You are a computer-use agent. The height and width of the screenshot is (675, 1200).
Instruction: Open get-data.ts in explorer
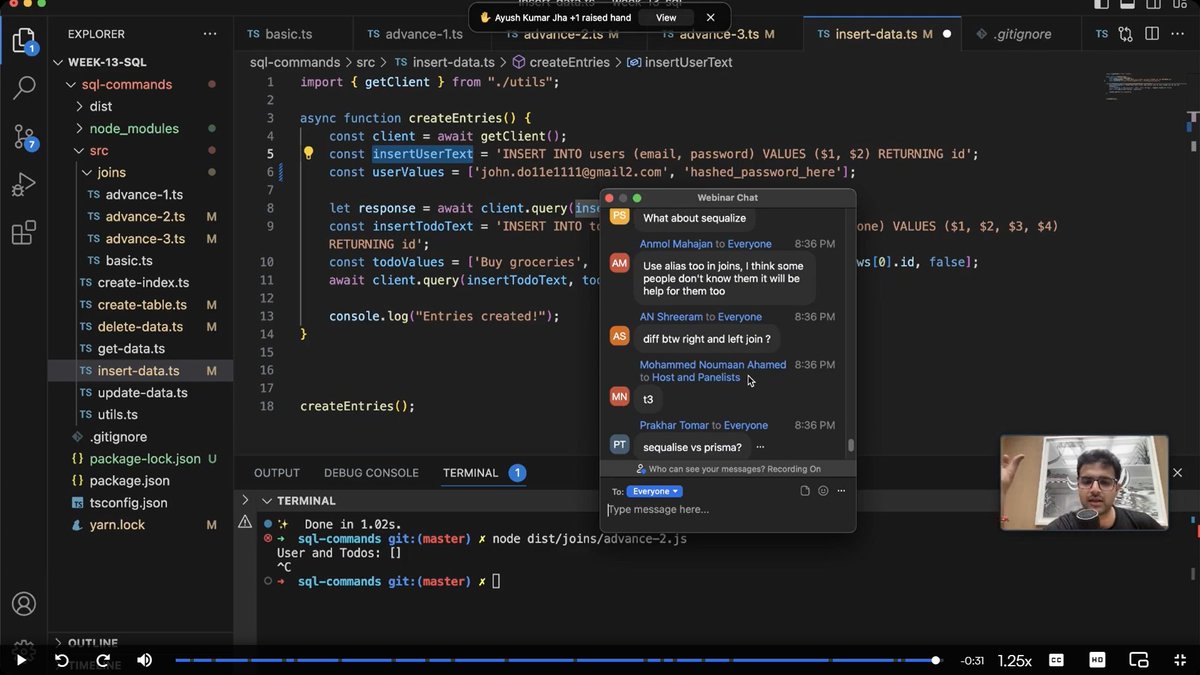point(131,348)
